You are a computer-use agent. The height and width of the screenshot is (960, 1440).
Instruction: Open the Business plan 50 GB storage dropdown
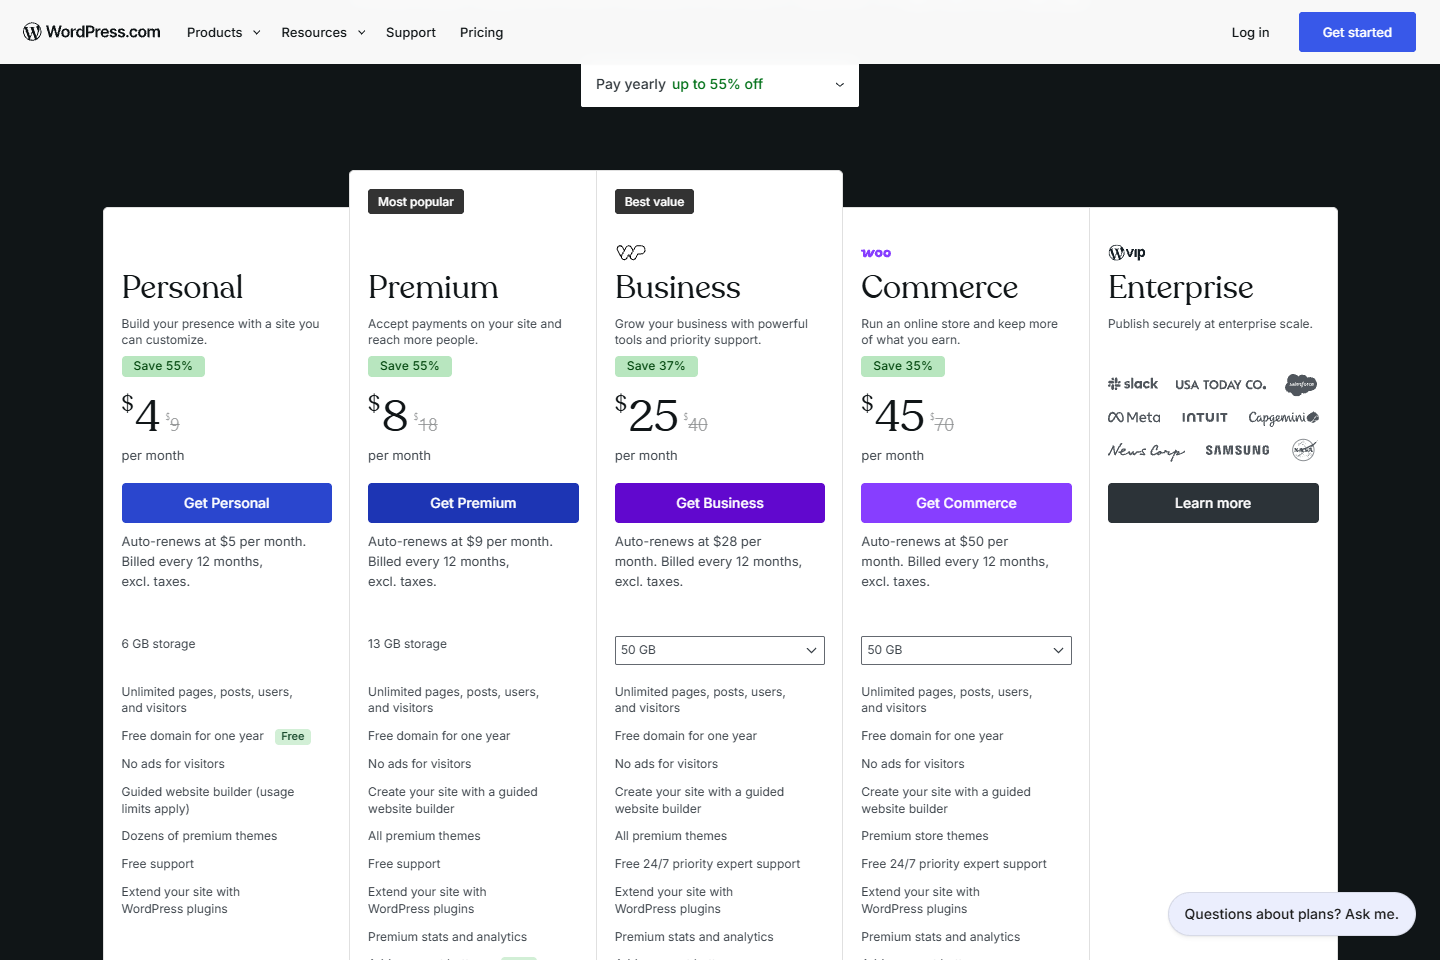click(720, 650)
